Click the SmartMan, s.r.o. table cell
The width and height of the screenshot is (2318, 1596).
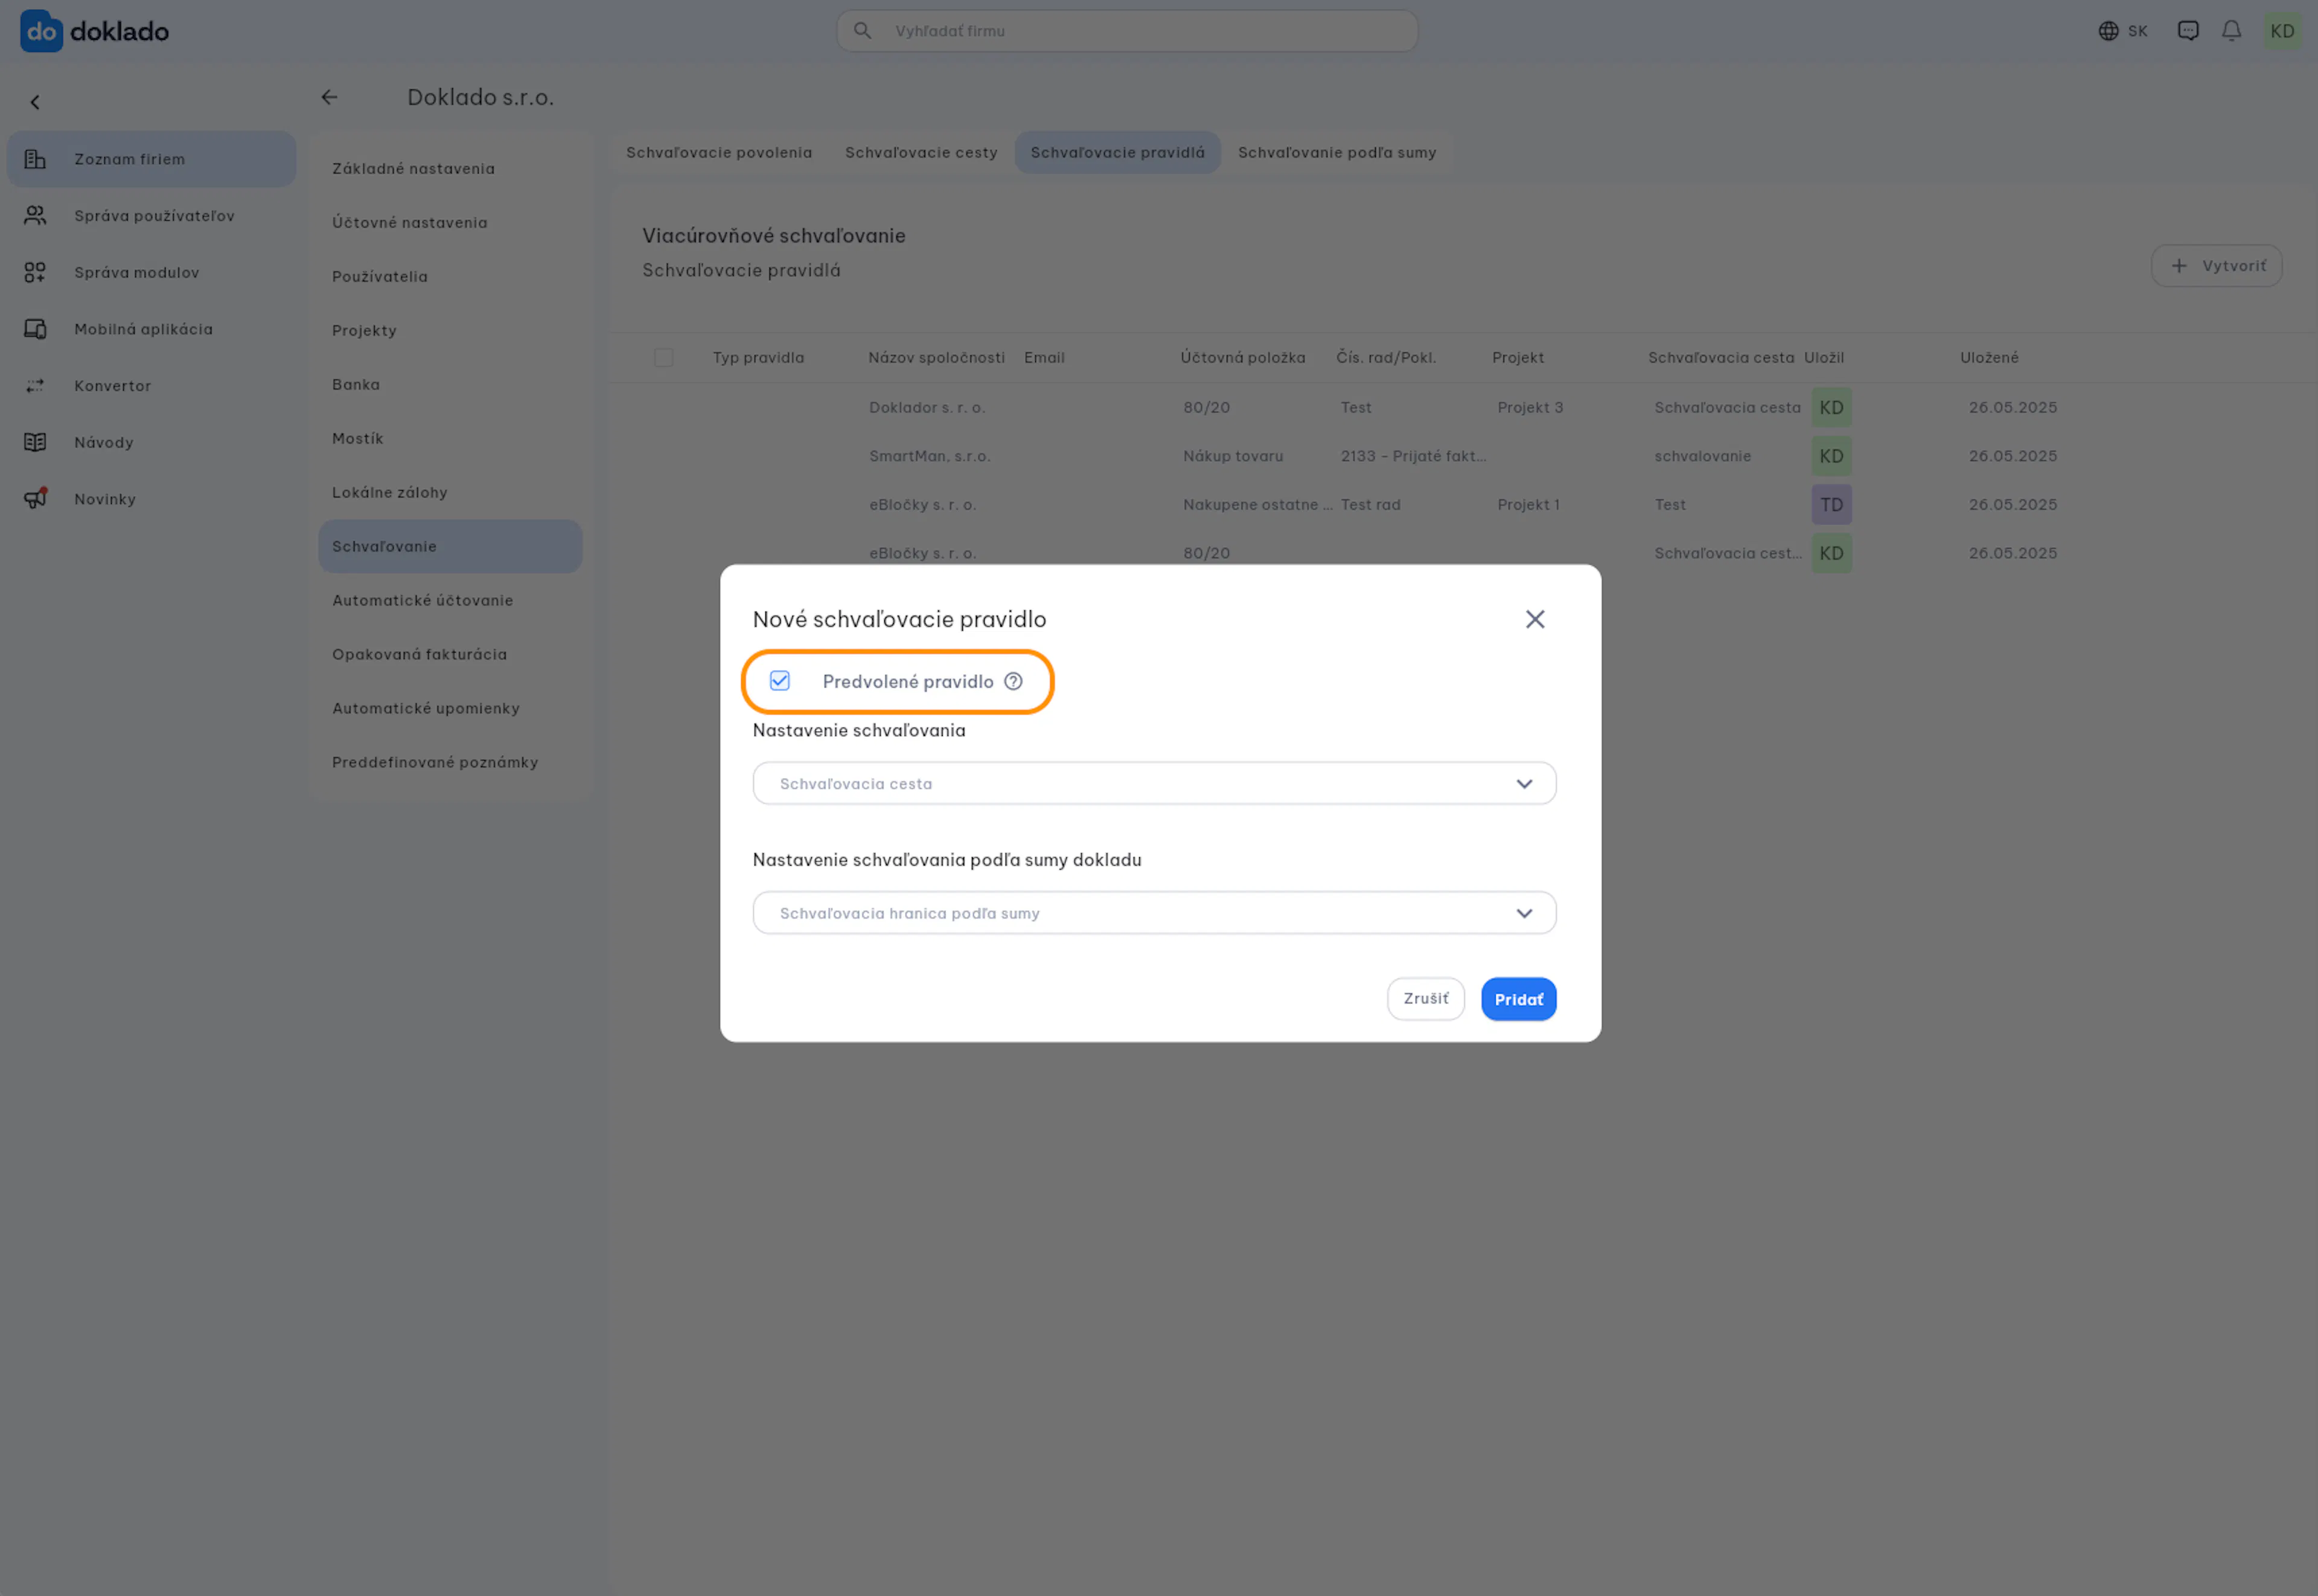tap(929, 456)
